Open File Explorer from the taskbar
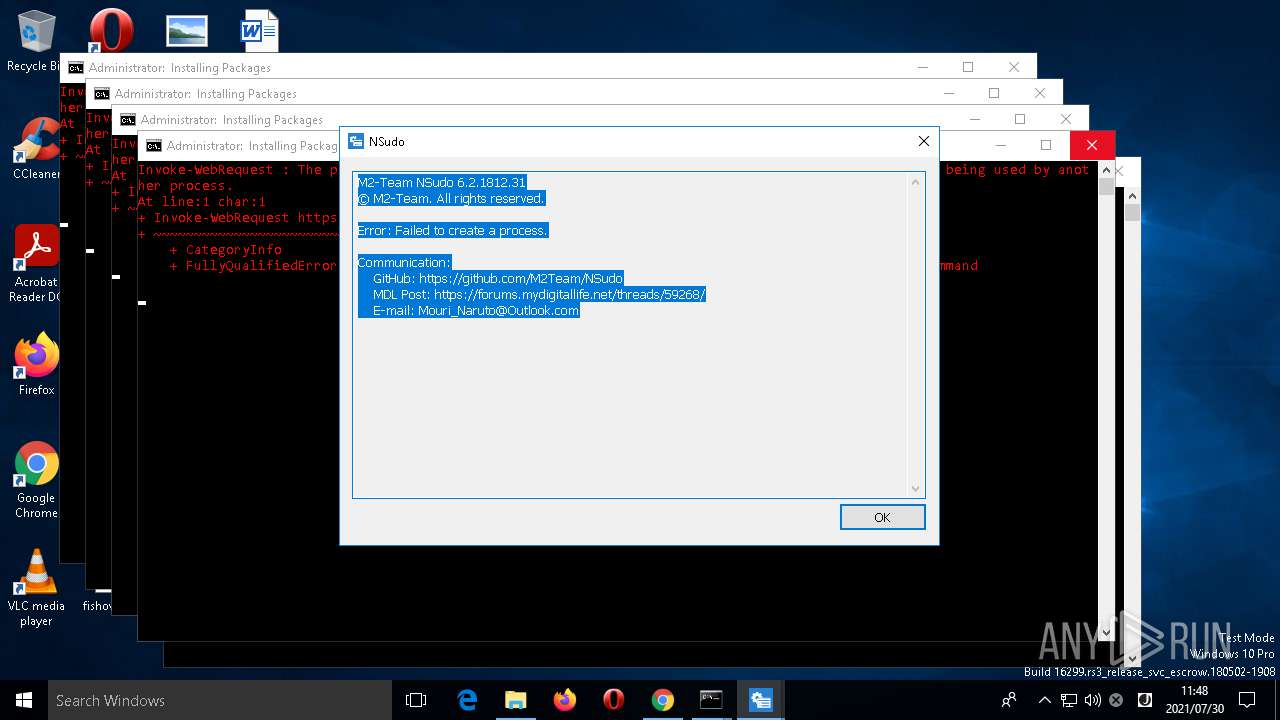 click(515, 700)
